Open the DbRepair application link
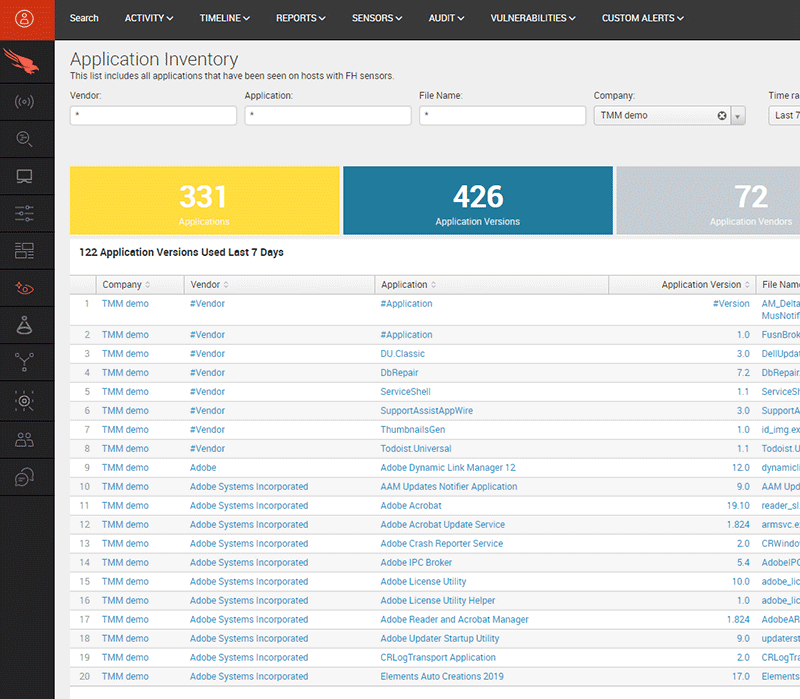This screenshot has width=800, height=699. pos(399,372)
